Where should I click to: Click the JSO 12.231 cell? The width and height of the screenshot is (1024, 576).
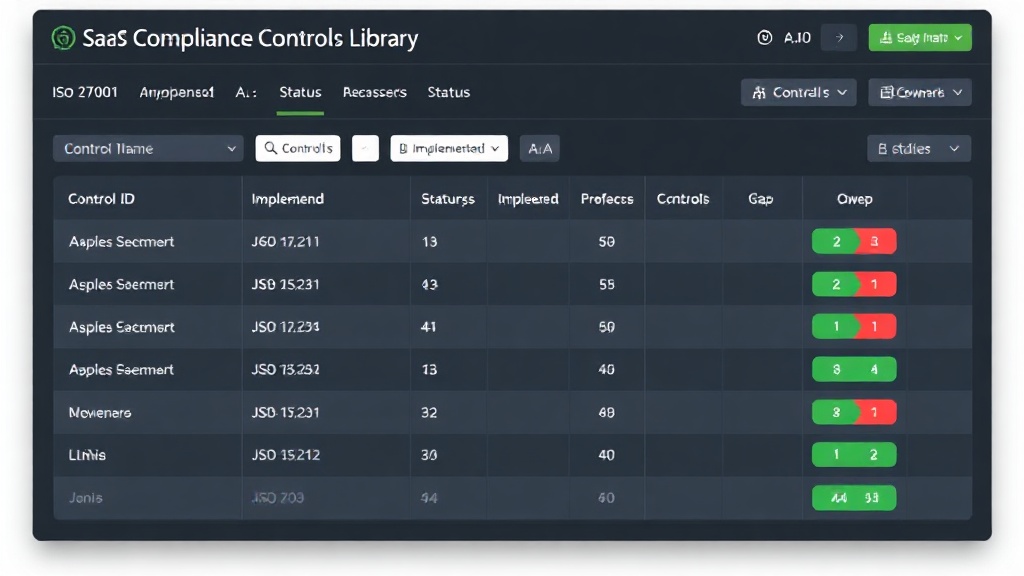click(x=285, y=327)
